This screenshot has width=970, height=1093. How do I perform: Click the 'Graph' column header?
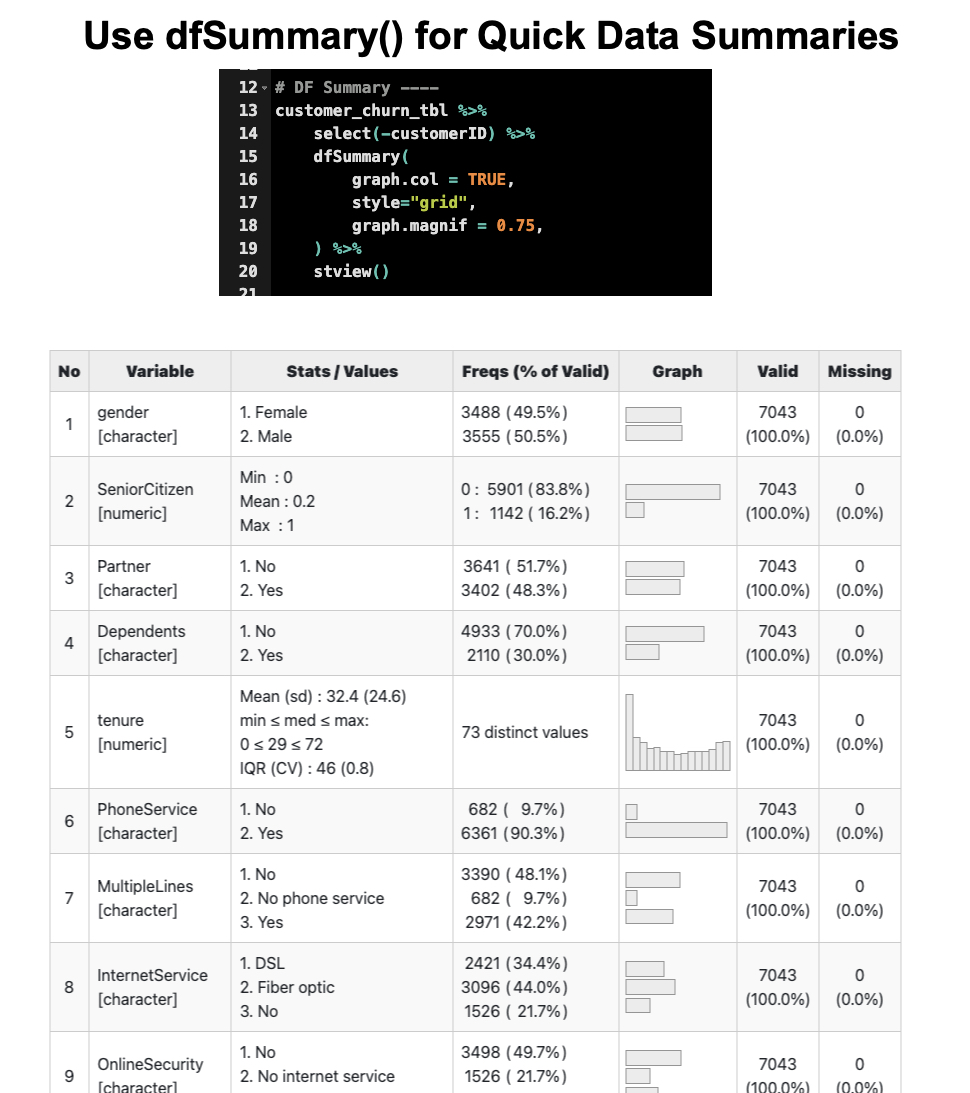677,372
